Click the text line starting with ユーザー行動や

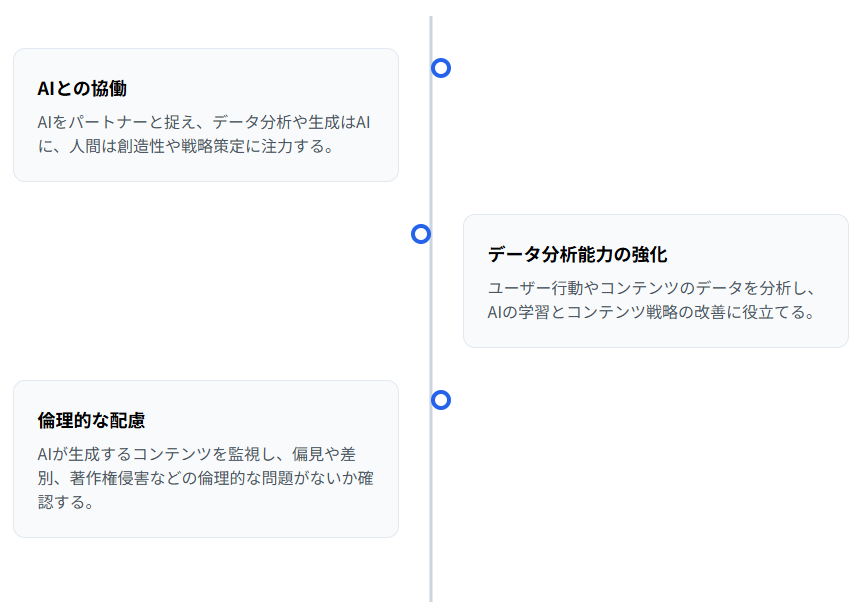652,288
